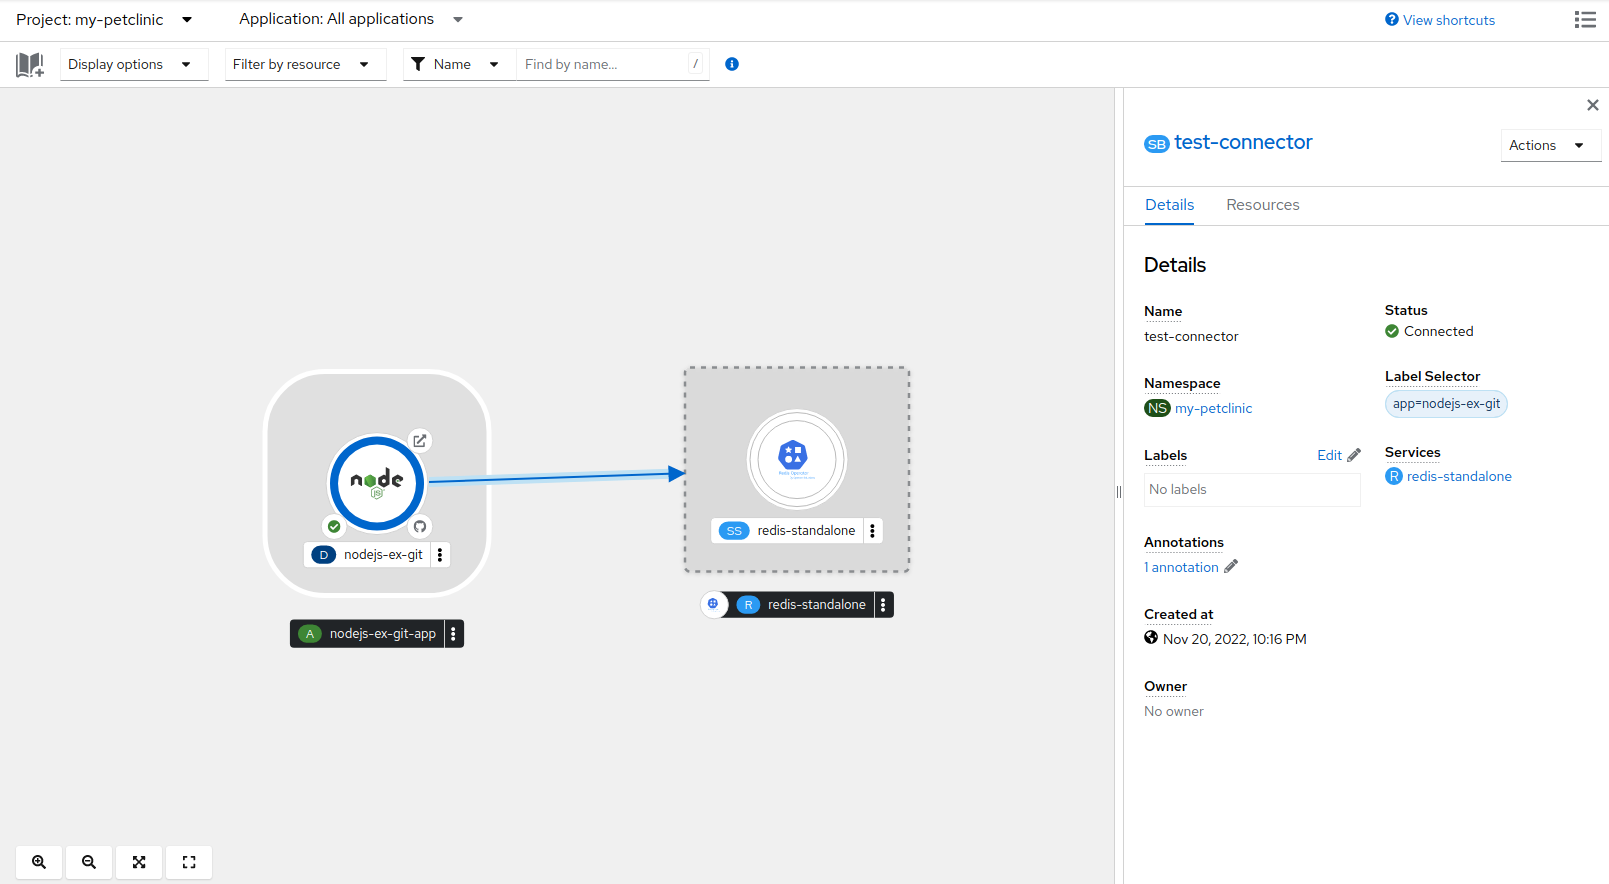Open the Actions dropdown for test-connector
Image resolution: width=1609 pixels, height=884 pixels.
pos(1549,146)
